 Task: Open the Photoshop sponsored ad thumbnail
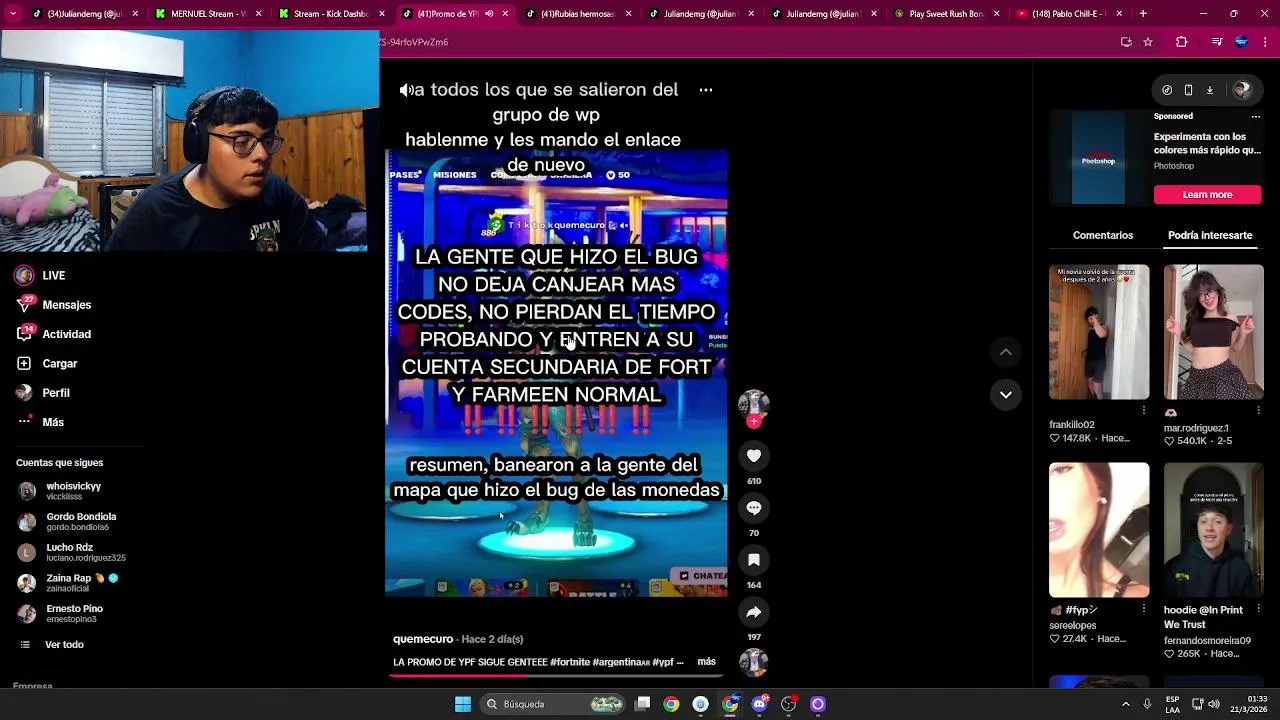pos(1098,158)
